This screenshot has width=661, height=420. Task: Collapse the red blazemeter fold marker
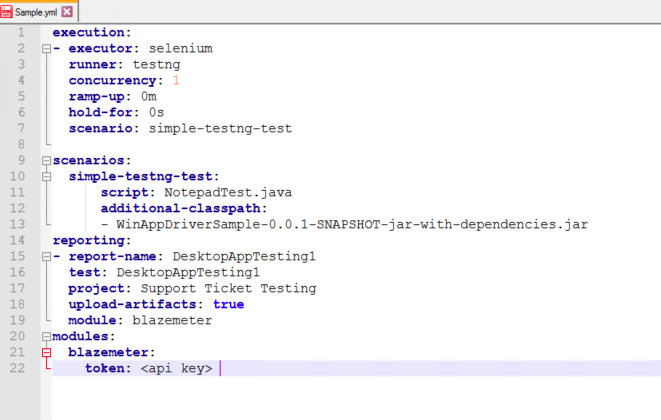[46, 353]
